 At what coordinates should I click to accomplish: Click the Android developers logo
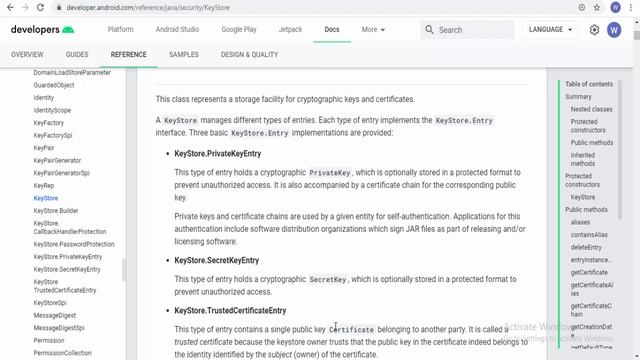tap(42, 29)
